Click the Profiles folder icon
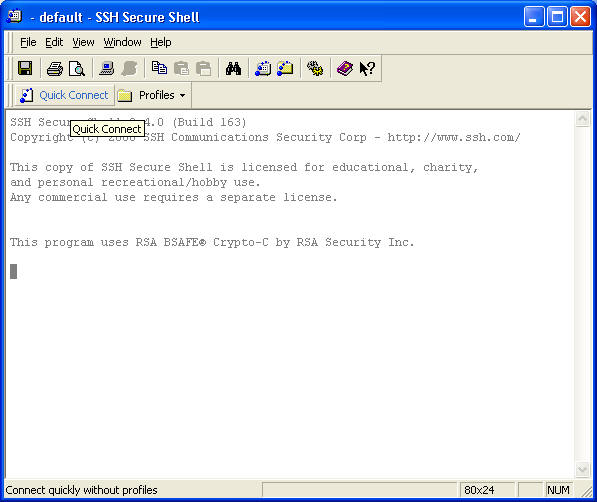Screen dimensions: 597x502 coord(125,96)
